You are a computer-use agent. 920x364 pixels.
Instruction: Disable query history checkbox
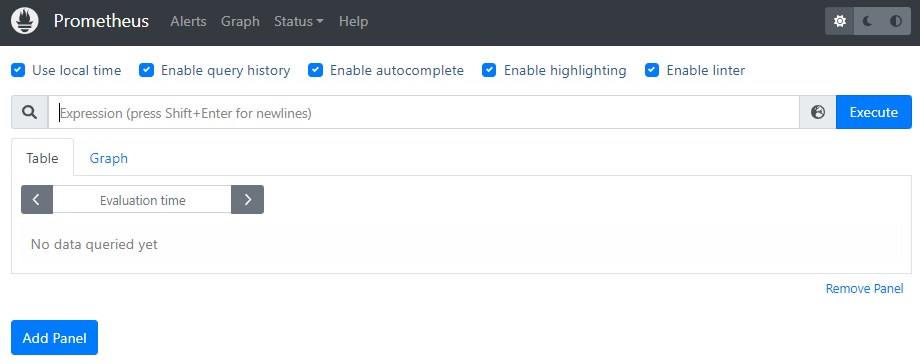click(146, 70)
